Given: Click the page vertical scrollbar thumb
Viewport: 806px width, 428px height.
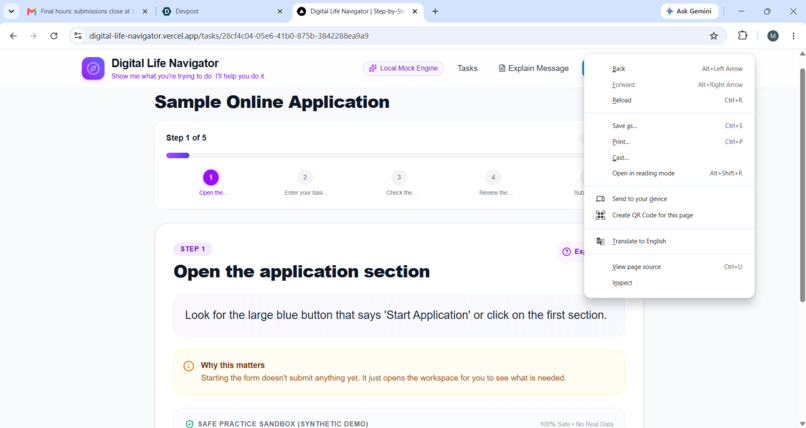Looking at the screenshot, I should point(802,185).
